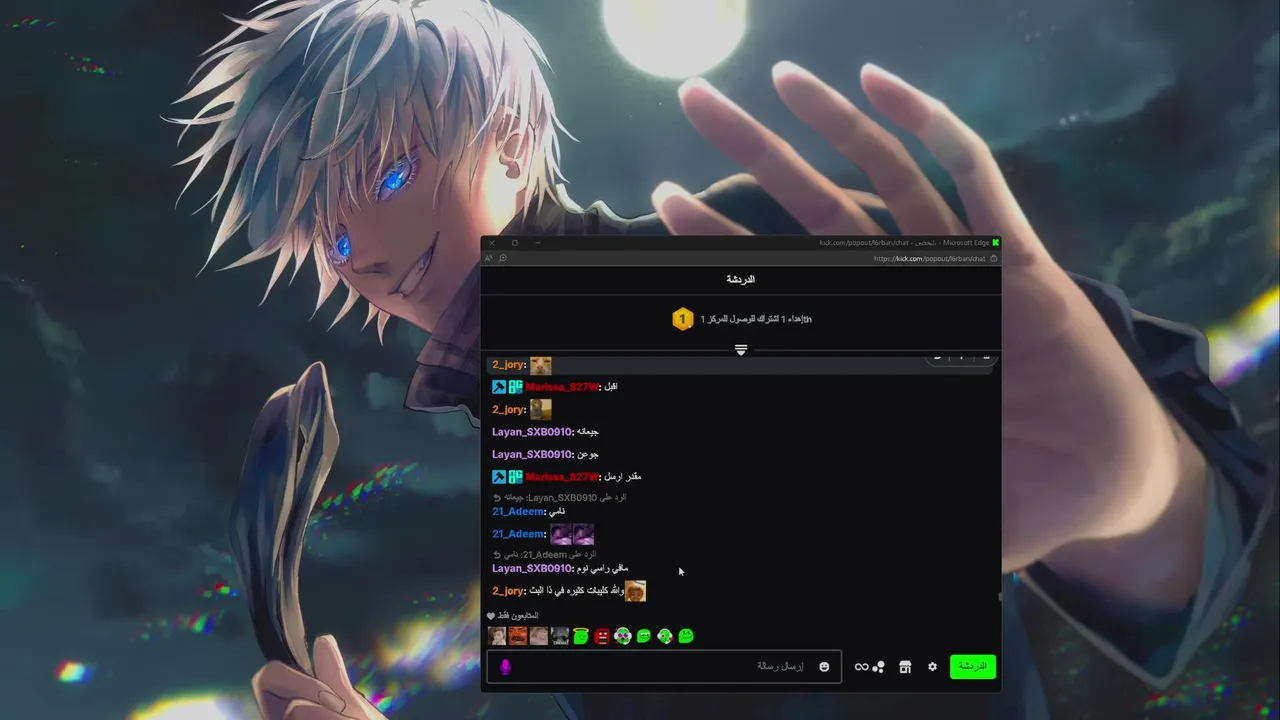Insert the third light-skinned face emote
The width and height of the screenshot is (1280, 720).
539,636
